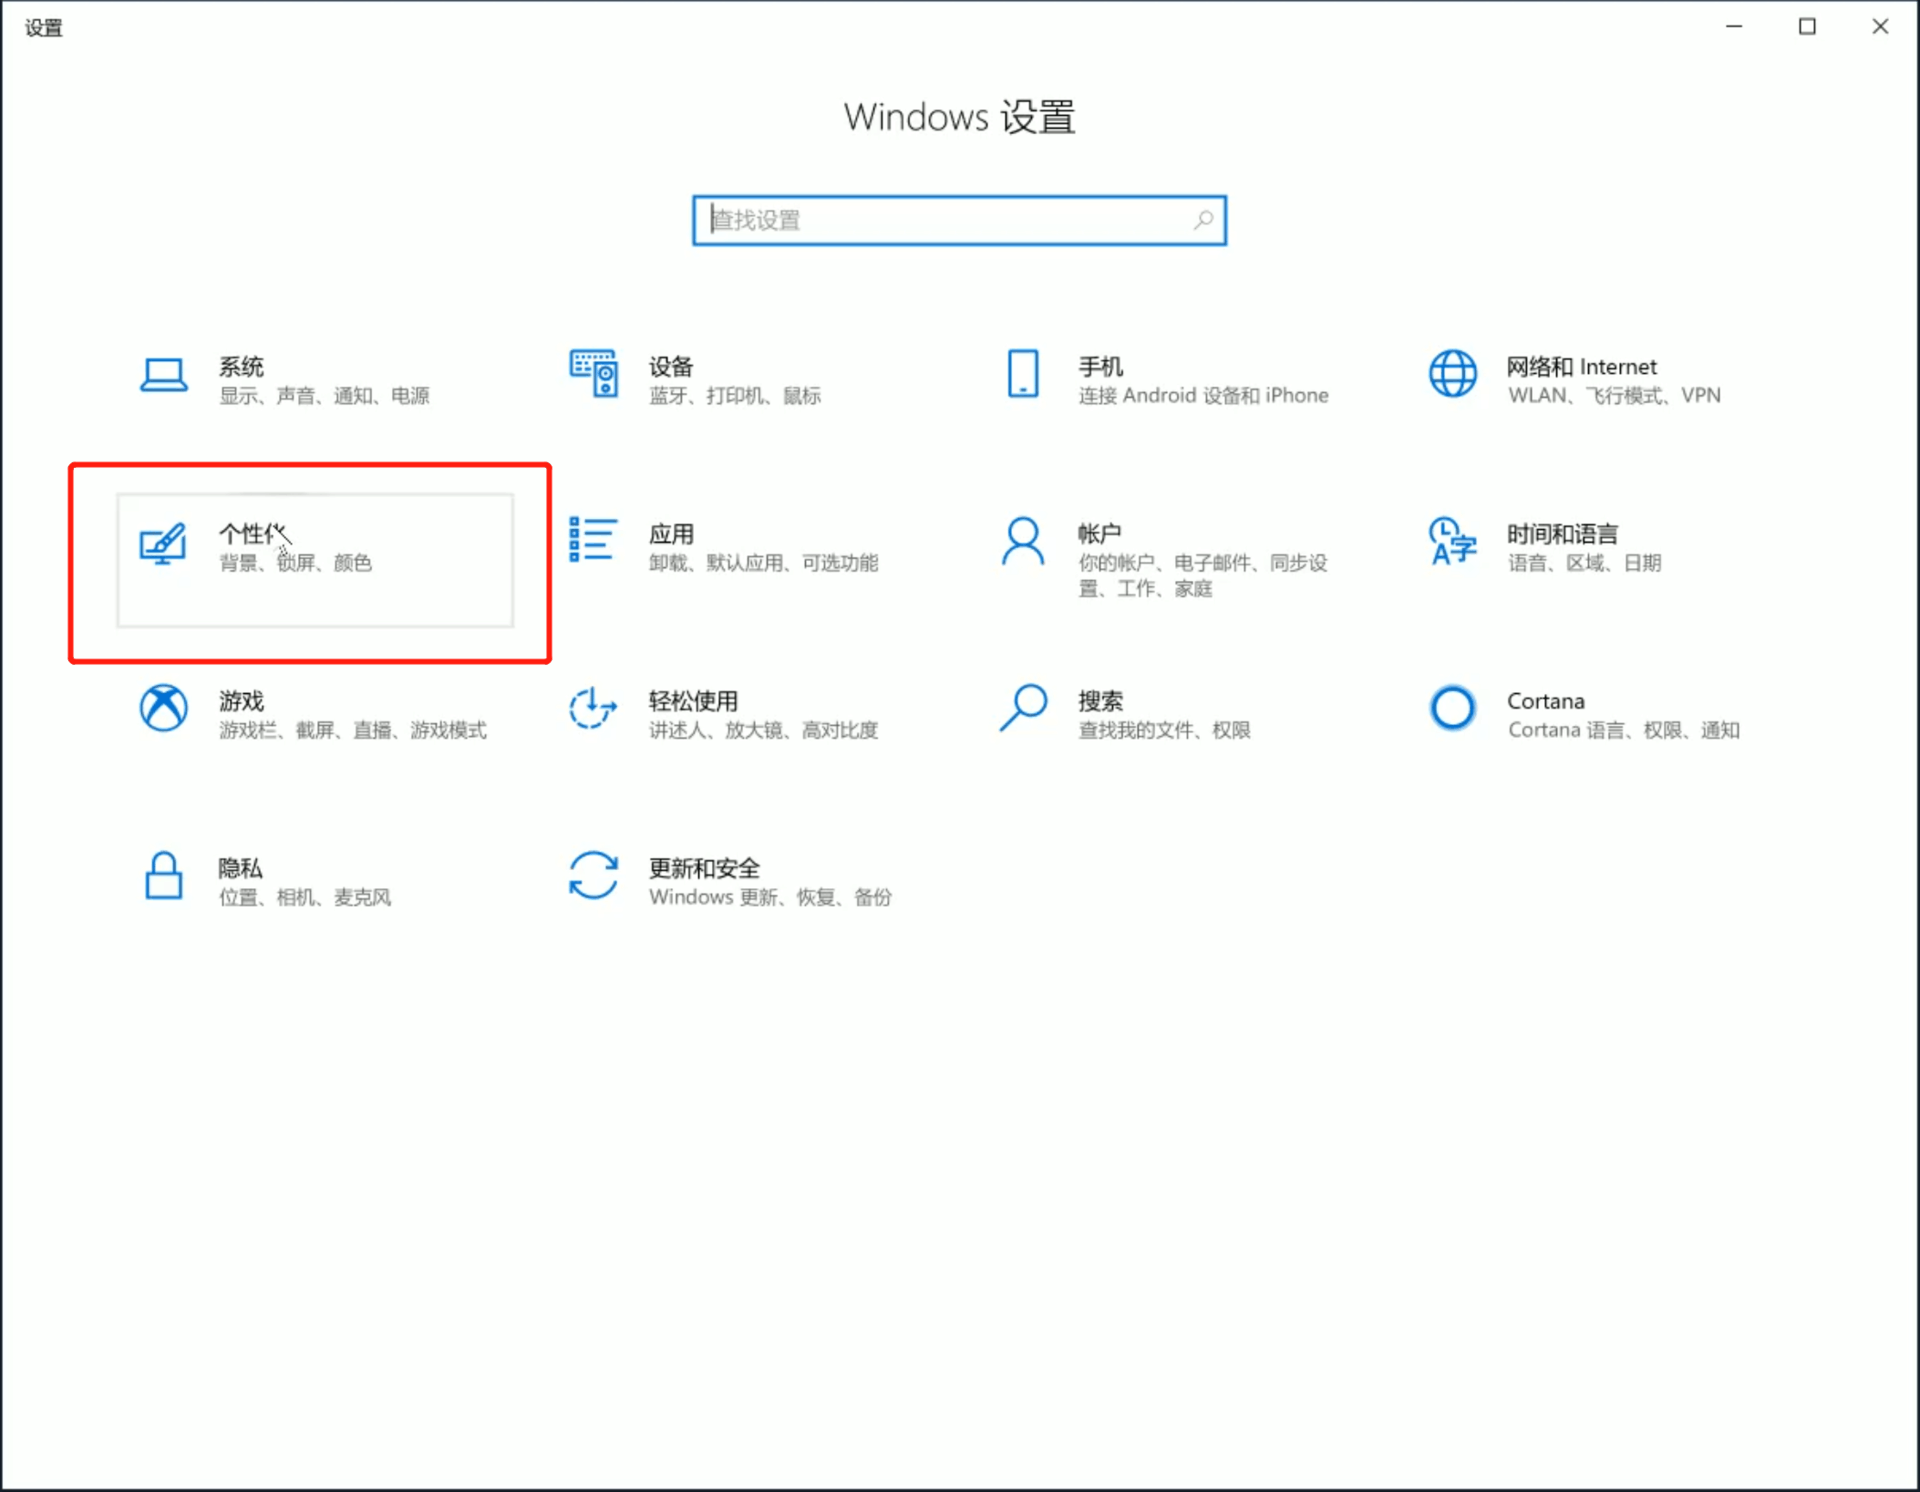Image resolution: width=1920 pixels, height=1492 pixels.
Task: Open the 个性化 paintbrush monitor icon
Action: (163, 543)
